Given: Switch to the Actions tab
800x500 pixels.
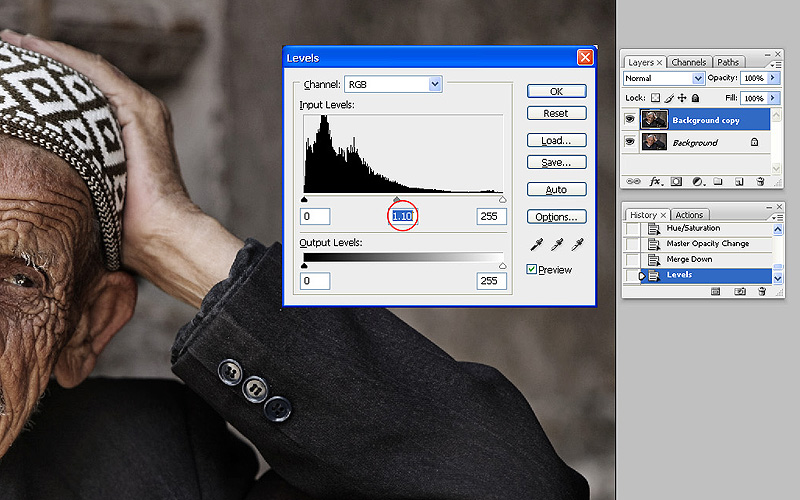Looking at the screenshot, I should pyautogui.click(x=689, y=215).
